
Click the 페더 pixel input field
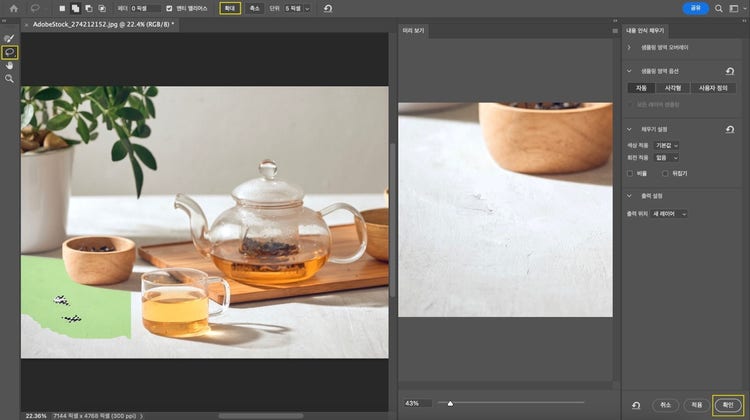[145, 8]
